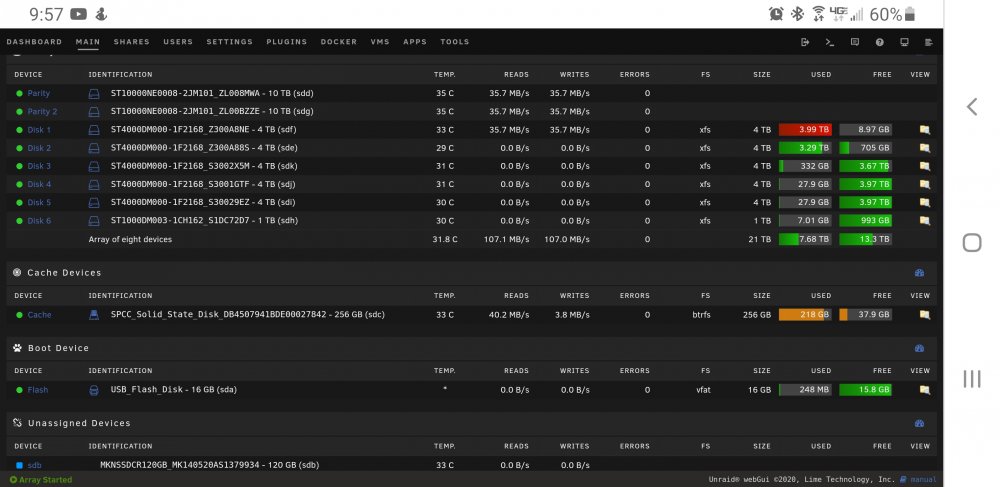Click the Cache orange 218 GB usage bar
Screen dimensions: 1000x487
[805, 315]
